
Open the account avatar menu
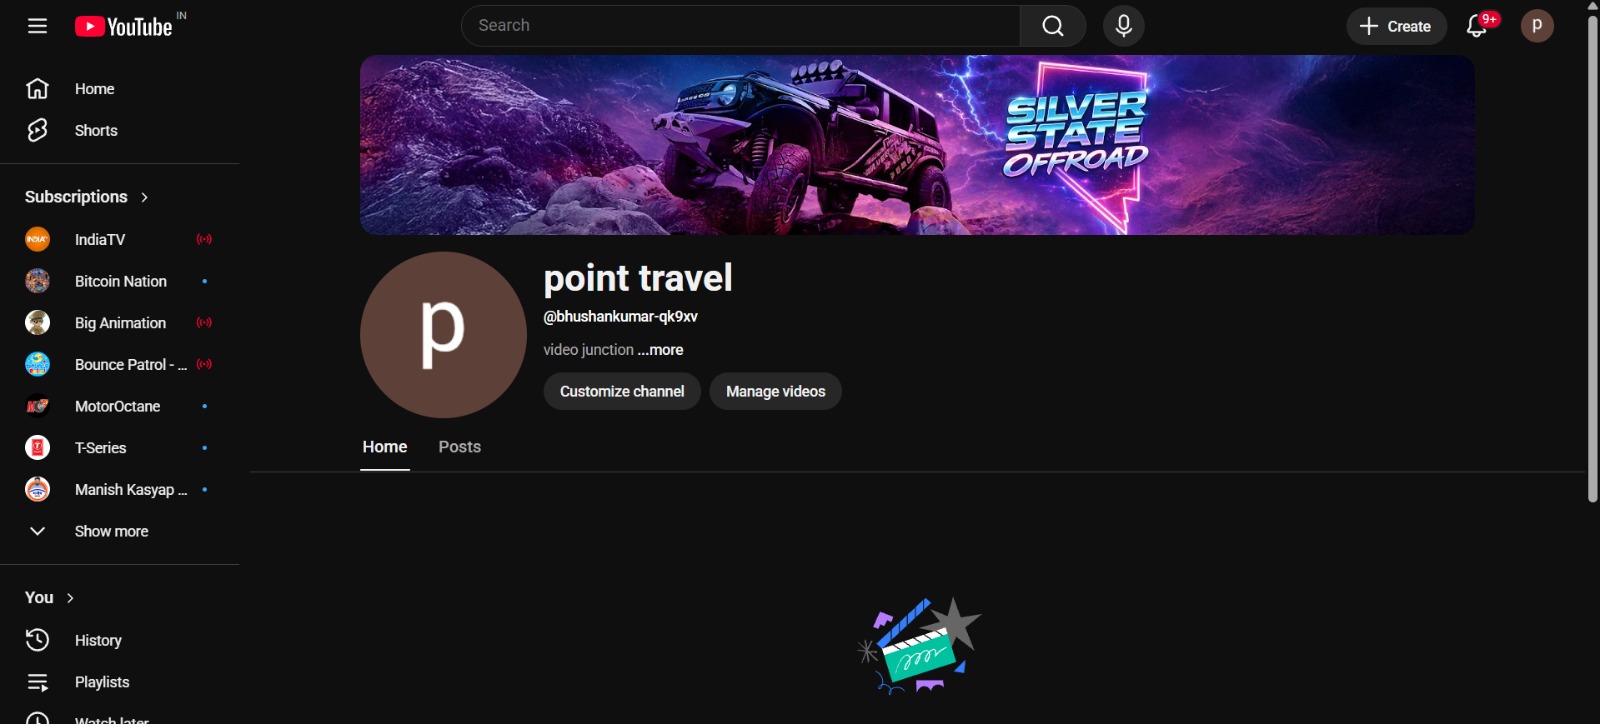(x=1537, y=26)
